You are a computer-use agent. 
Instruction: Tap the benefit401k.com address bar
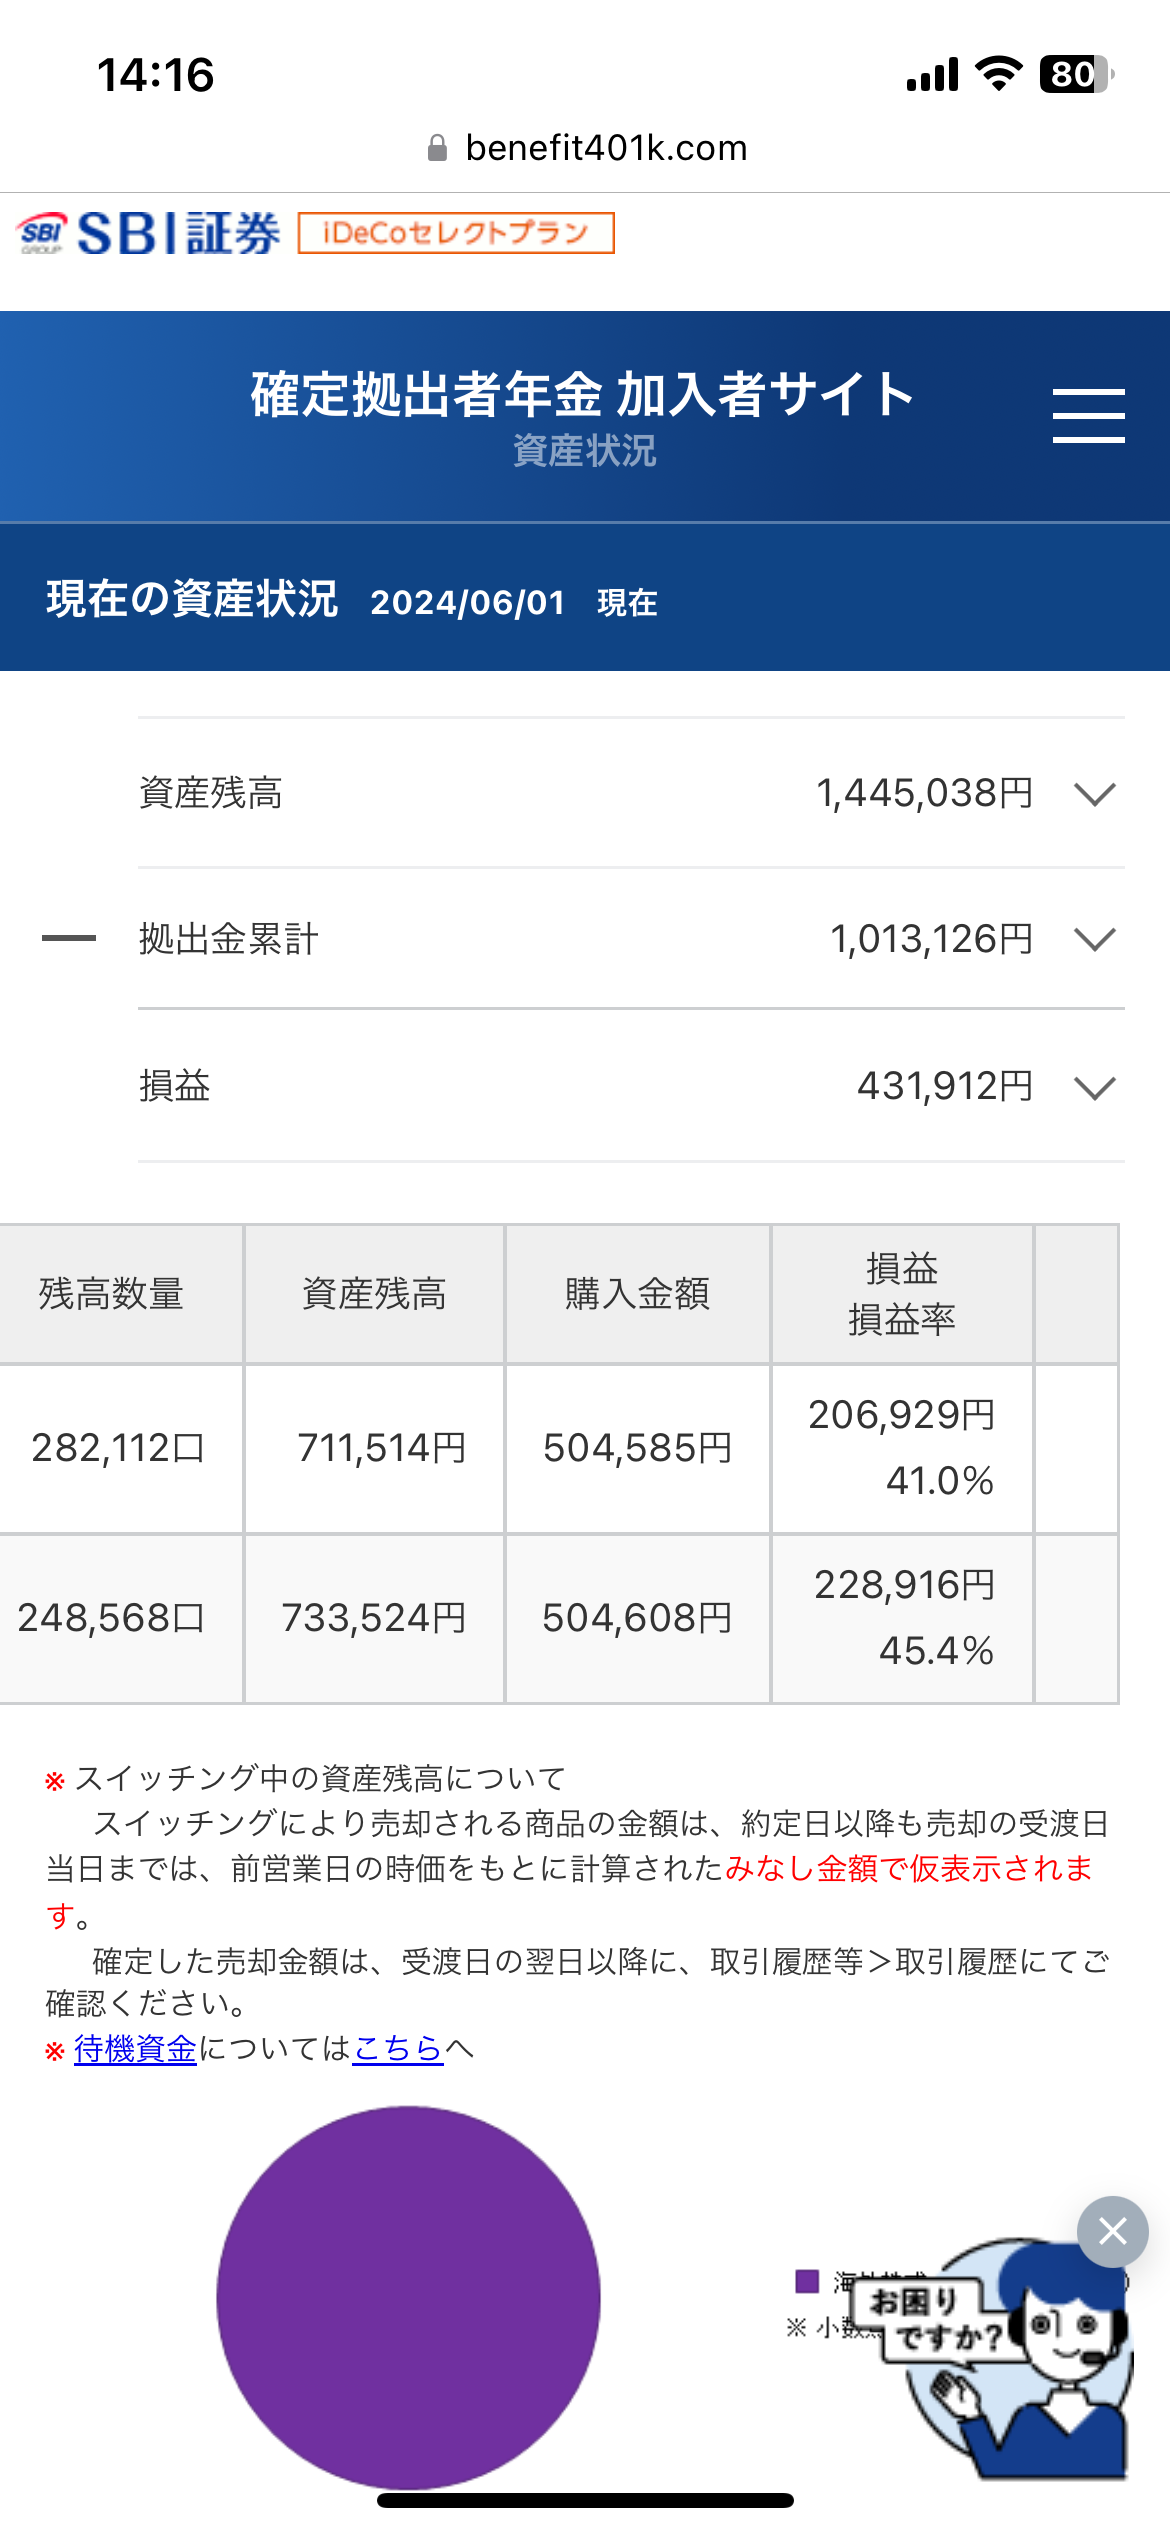586,148
